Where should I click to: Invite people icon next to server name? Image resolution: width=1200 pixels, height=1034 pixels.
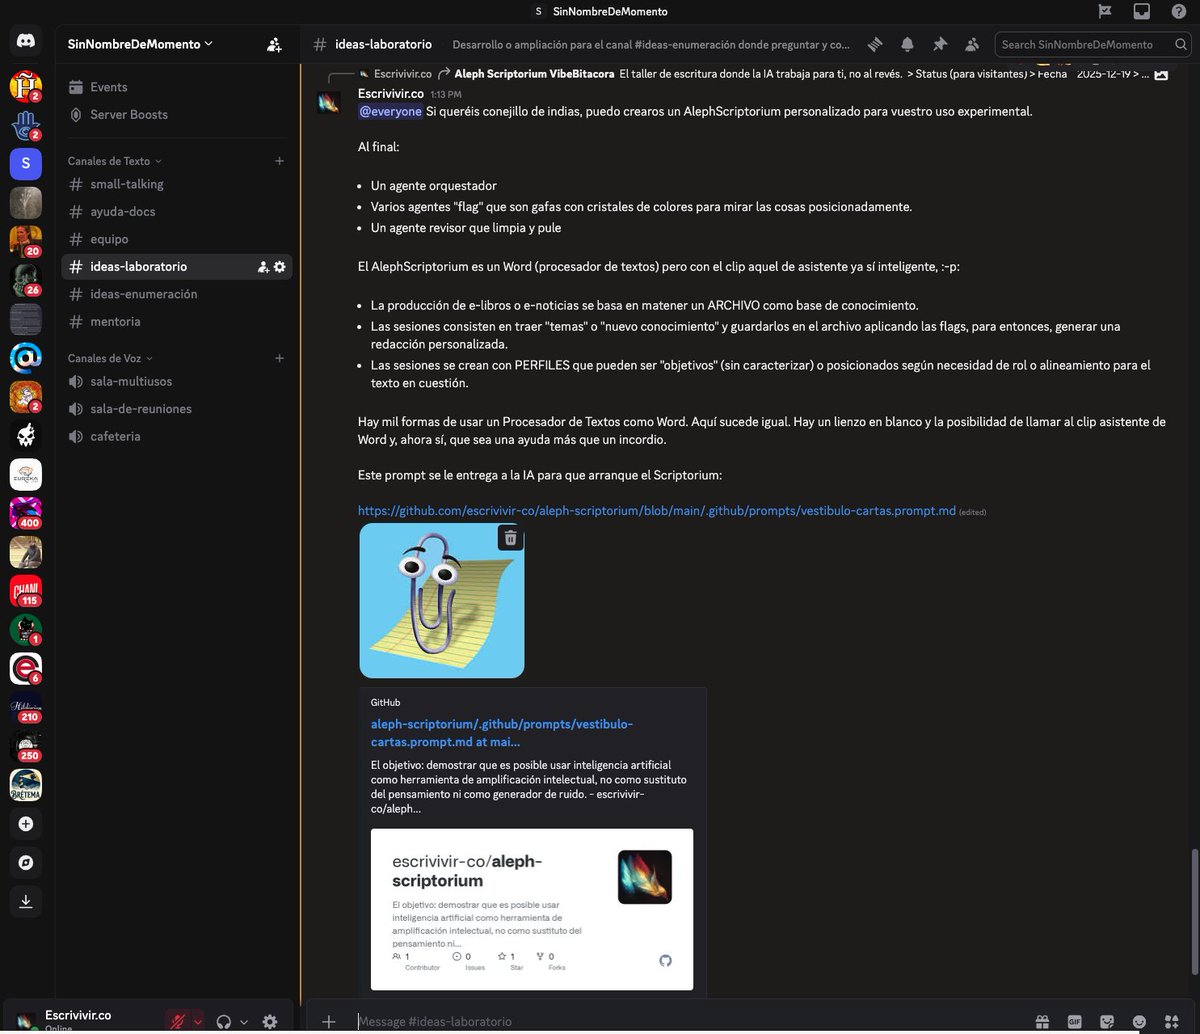274,44
